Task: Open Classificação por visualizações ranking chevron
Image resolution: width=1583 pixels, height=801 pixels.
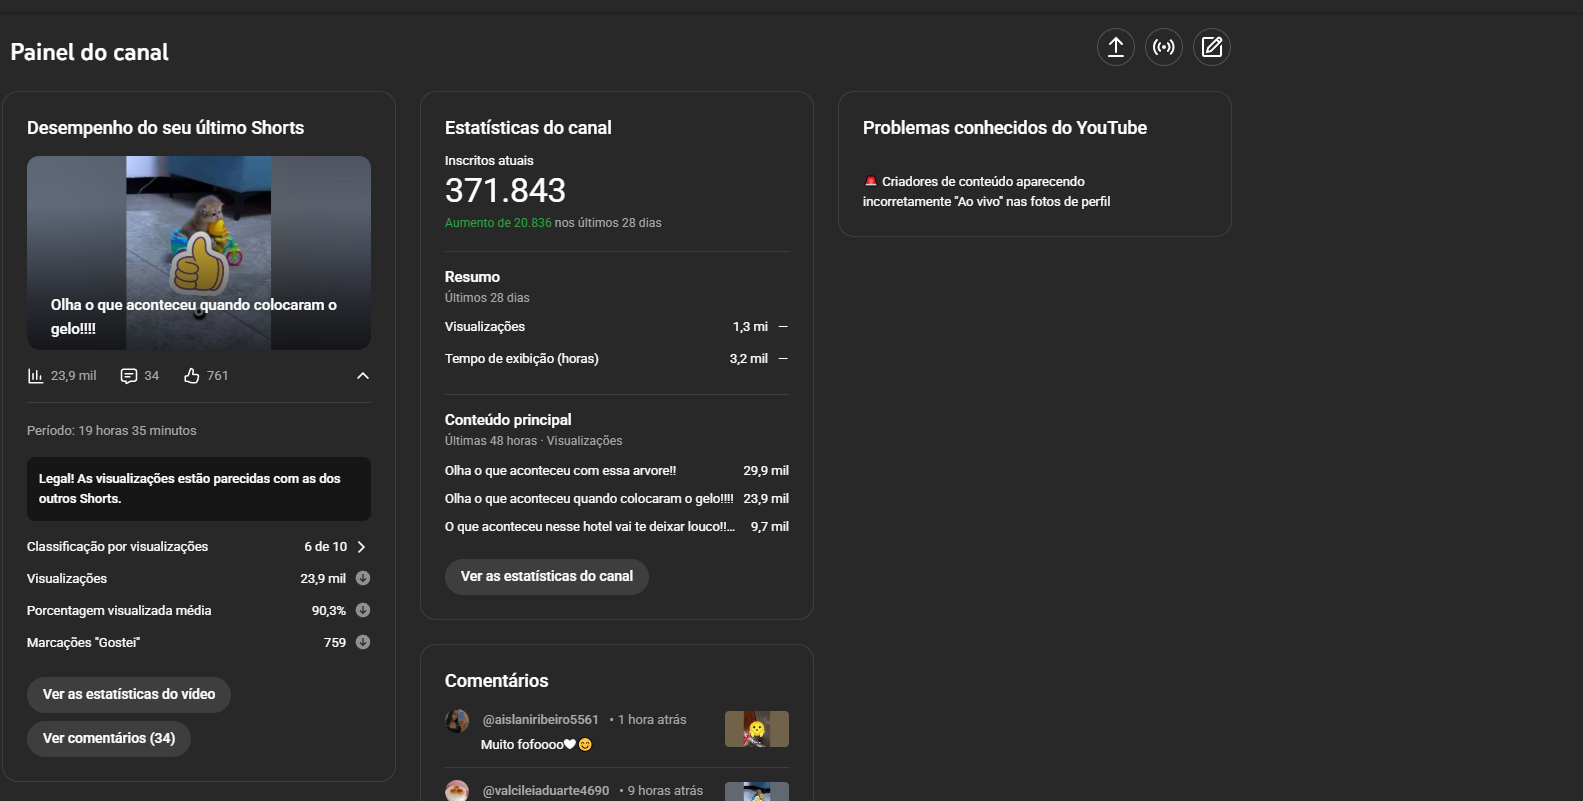Action: click(361, 547)
